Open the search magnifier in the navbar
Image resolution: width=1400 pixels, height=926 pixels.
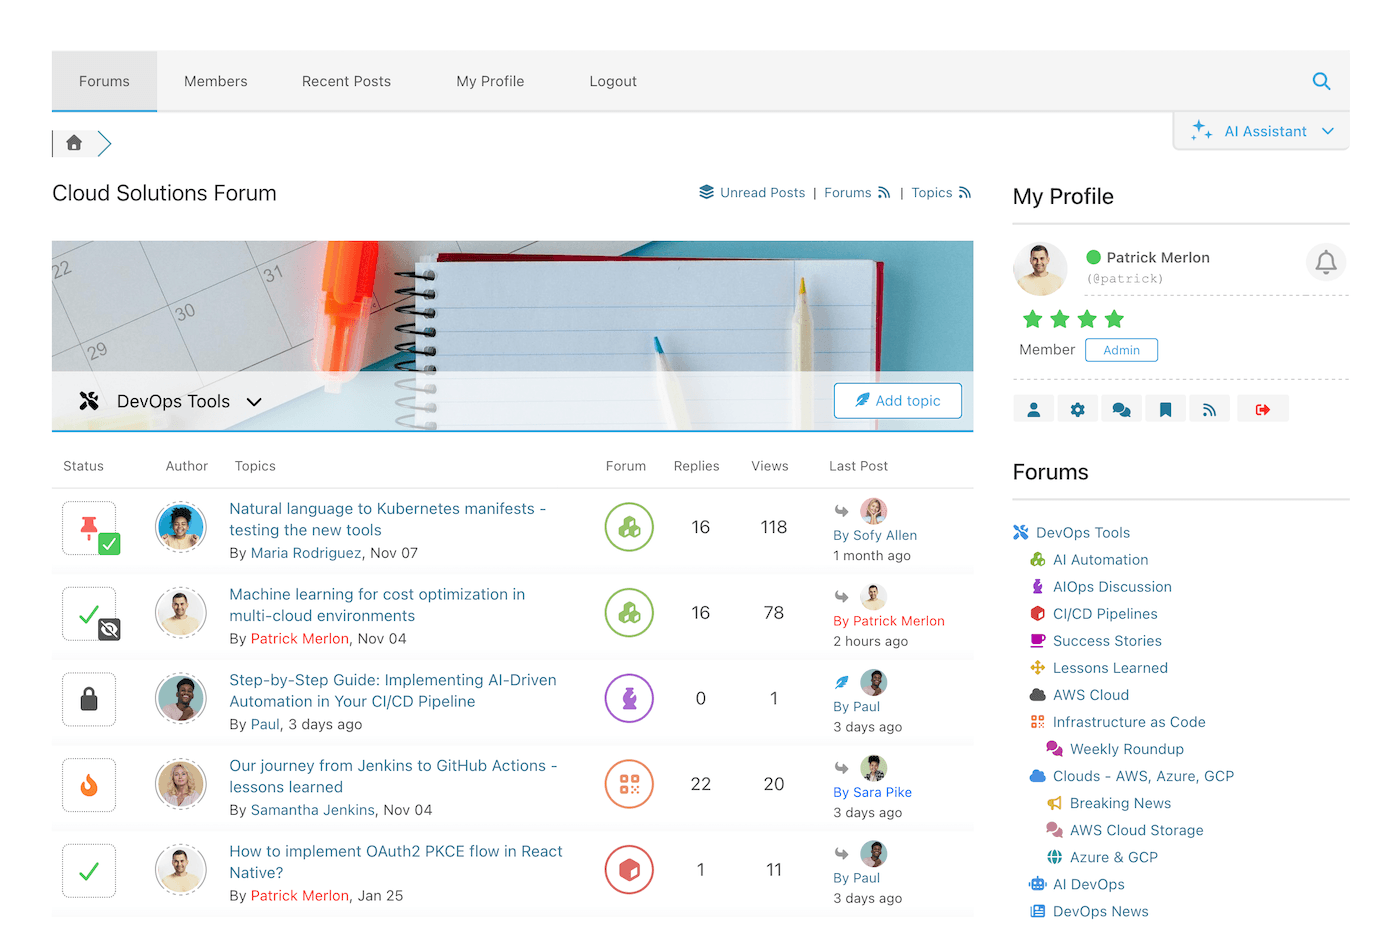pyautogui.click(x=1321, y=81)
